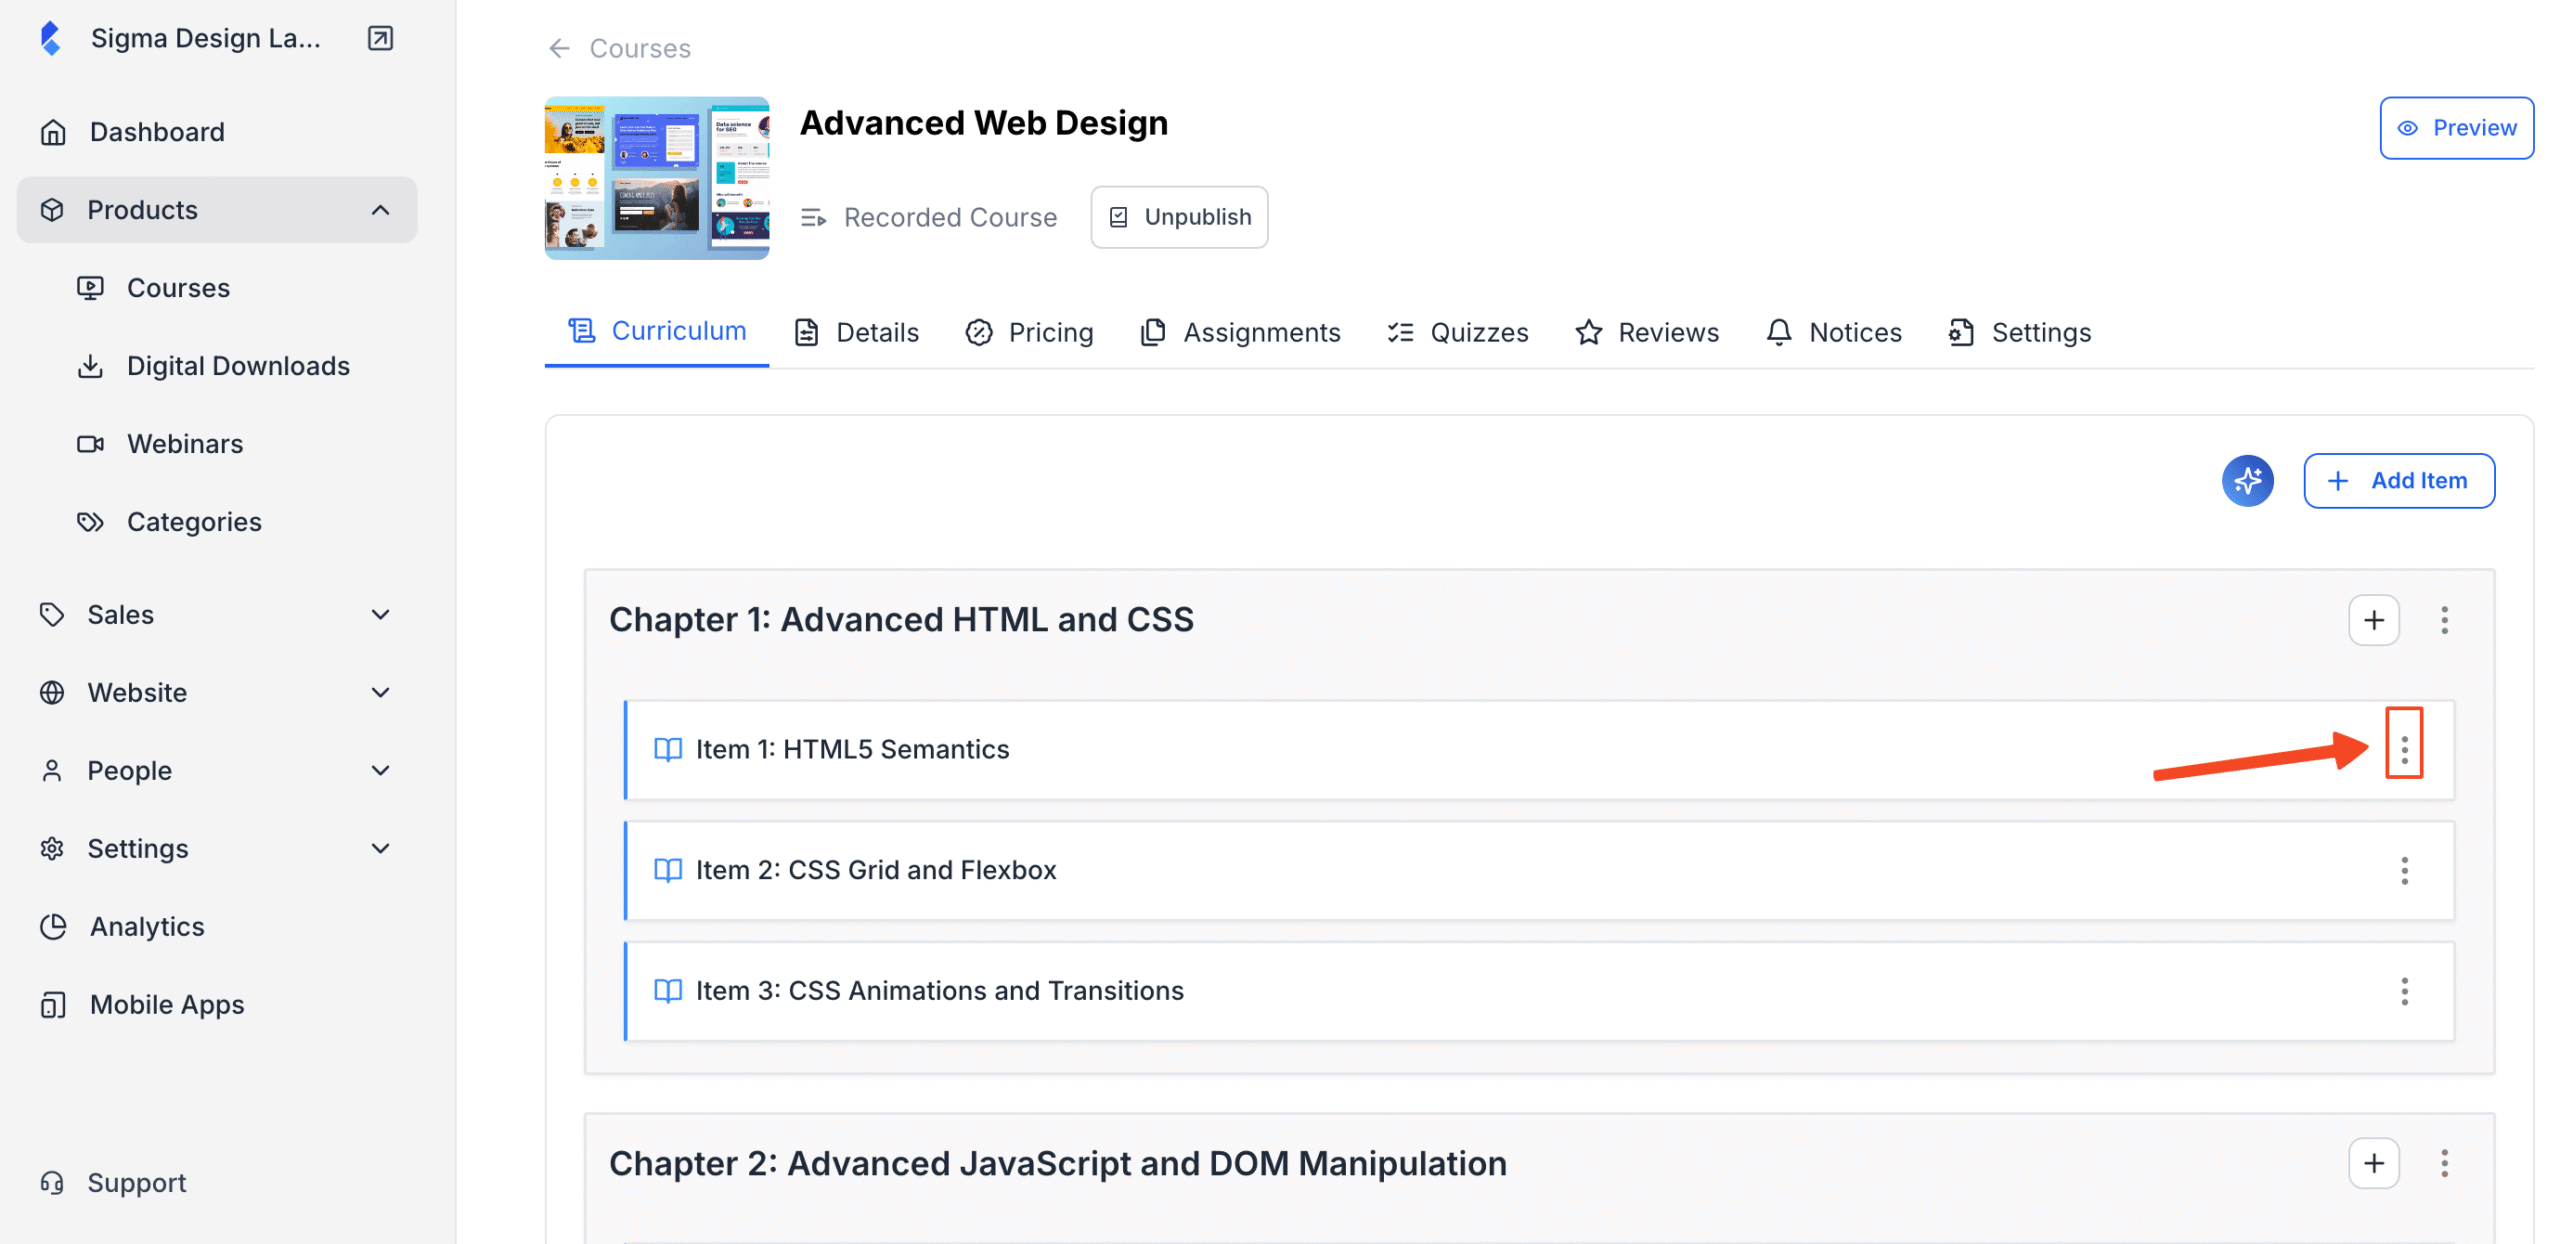The width and height of the screenshot is (2560, 1244).
Task: Open Item 2 CSS Grid options menu
Action: (x=2404, y=870)
